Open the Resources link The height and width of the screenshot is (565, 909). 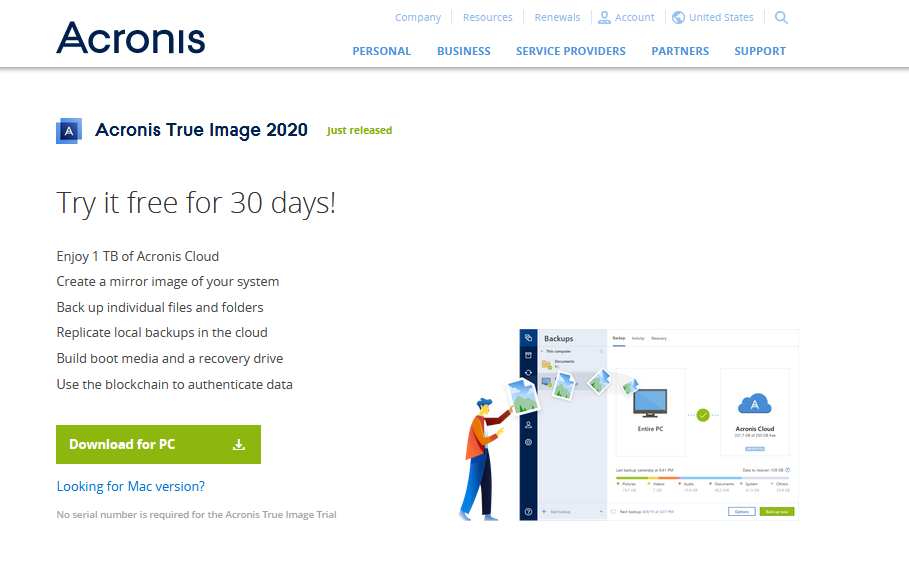pyautogui.click(x=488, y=17)
